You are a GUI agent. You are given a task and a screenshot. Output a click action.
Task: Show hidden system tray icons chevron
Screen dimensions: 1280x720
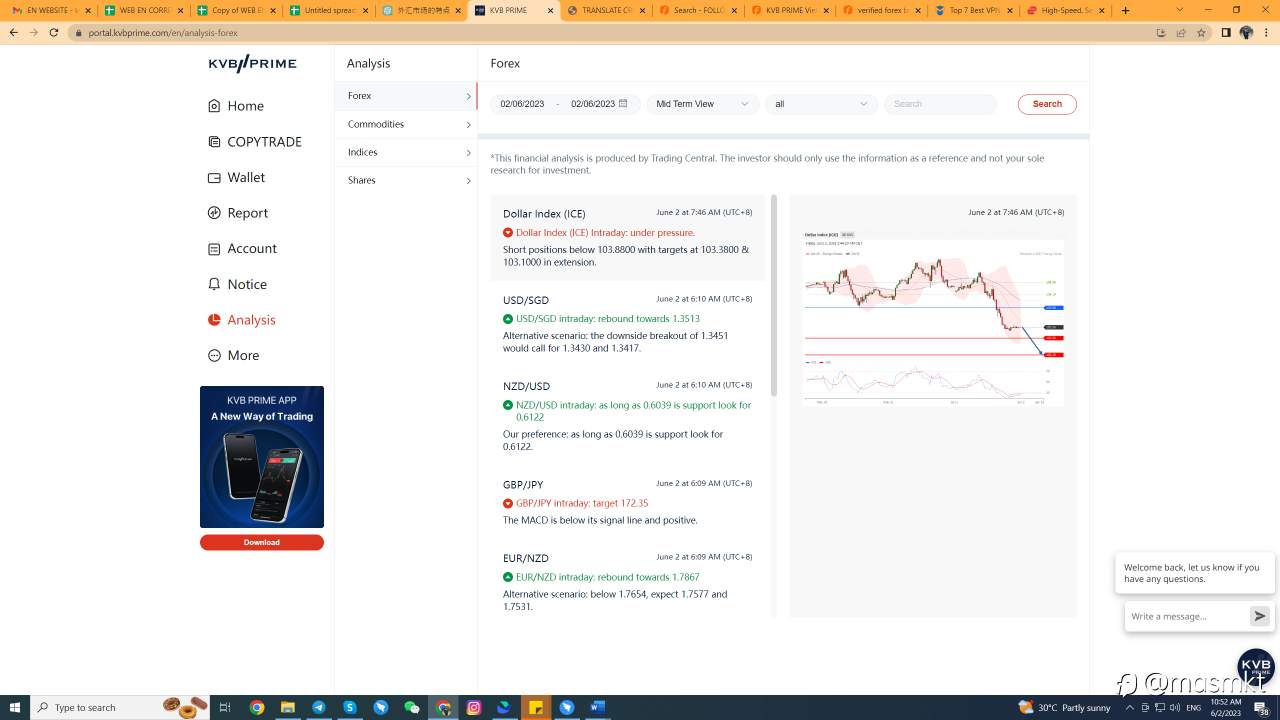(x=1130, y=707)
